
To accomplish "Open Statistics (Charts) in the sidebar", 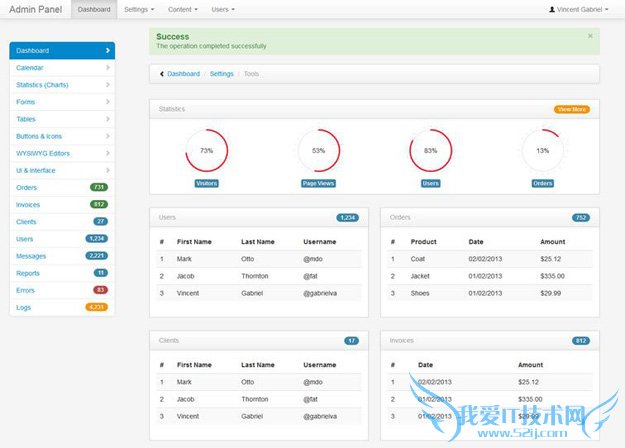I will coord(62,85).
